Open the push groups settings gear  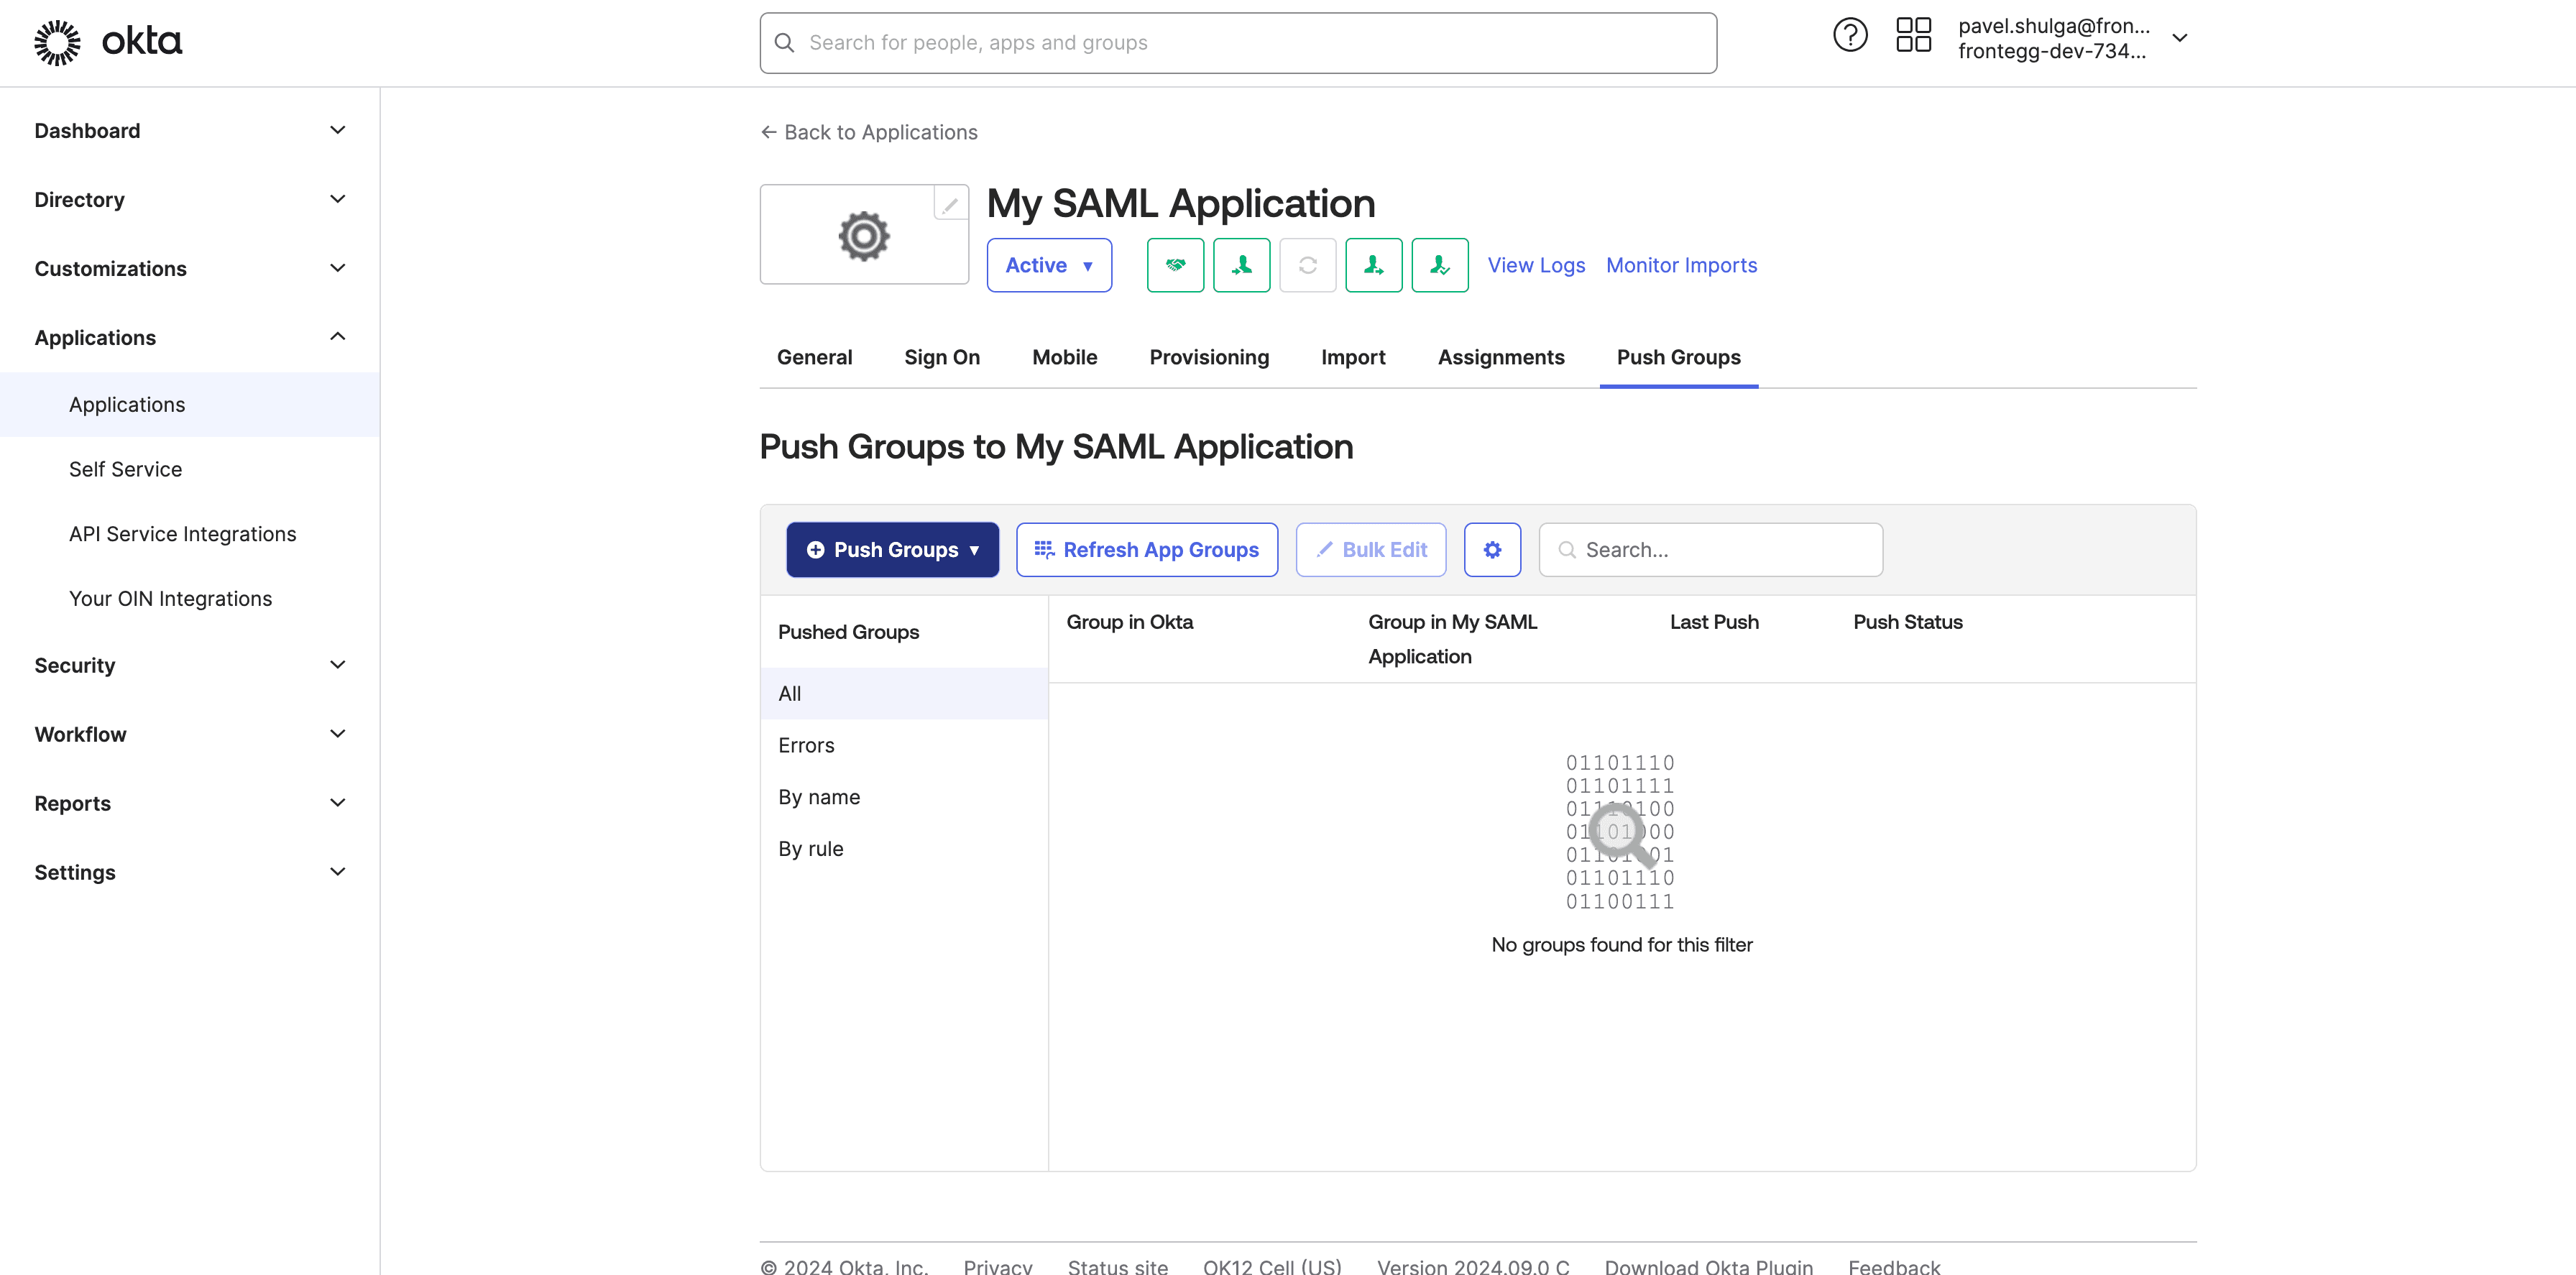(1492, 550)
